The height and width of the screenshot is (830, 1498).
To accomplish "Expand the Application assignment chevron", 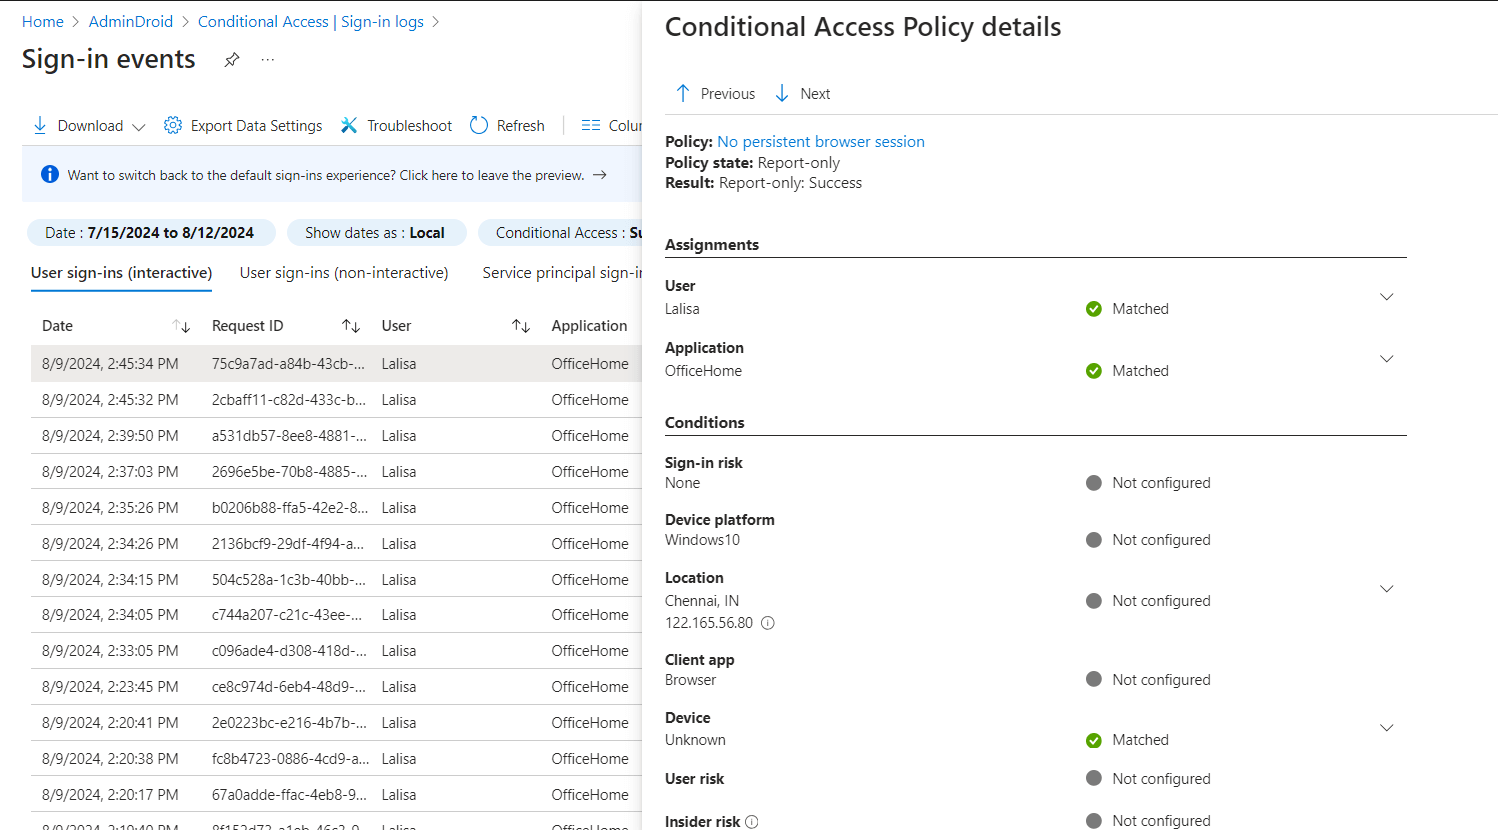I will (1387, 359).
